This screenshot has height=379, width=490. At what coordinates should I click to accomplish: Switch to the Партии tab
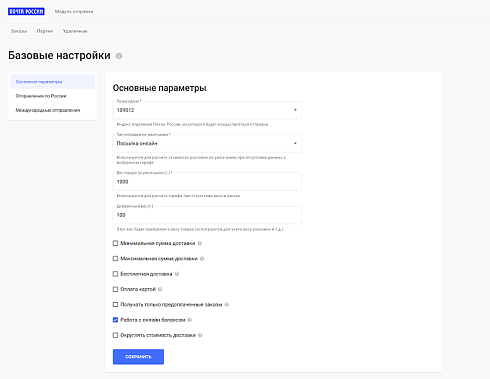45,31
